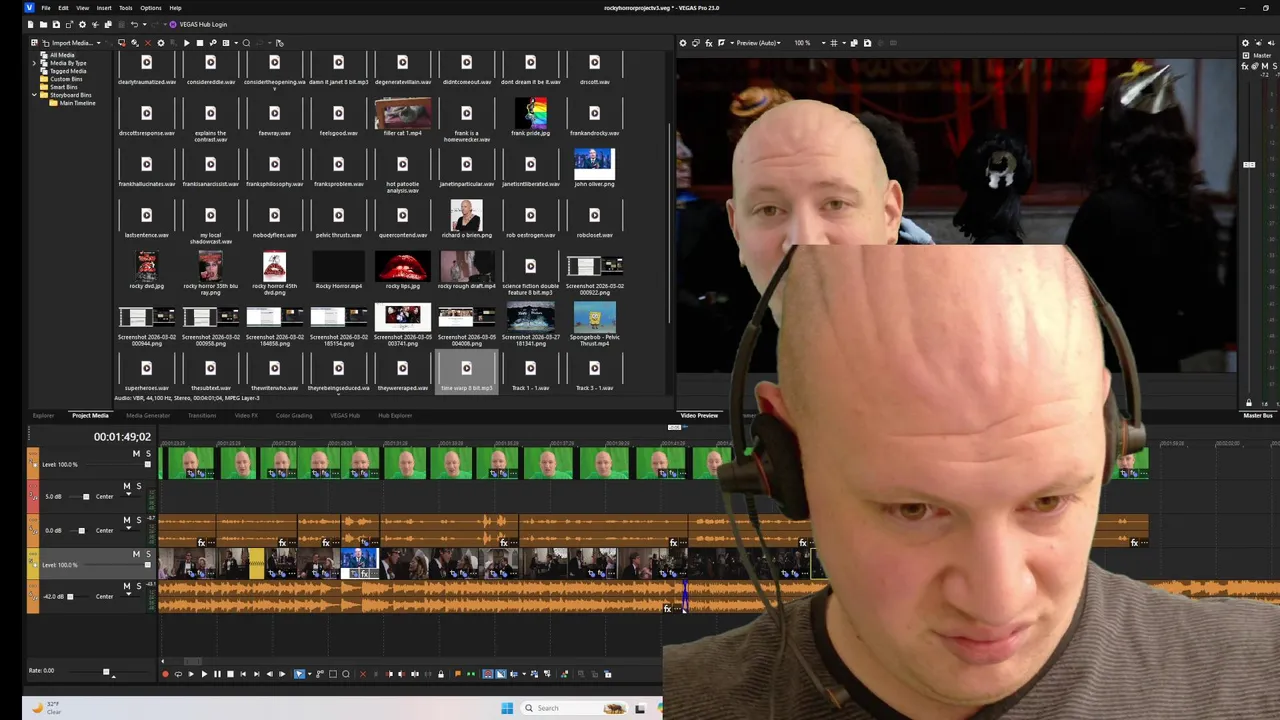Toggle Enable Snapping in timeline toolbar

[x=488, y=674]
